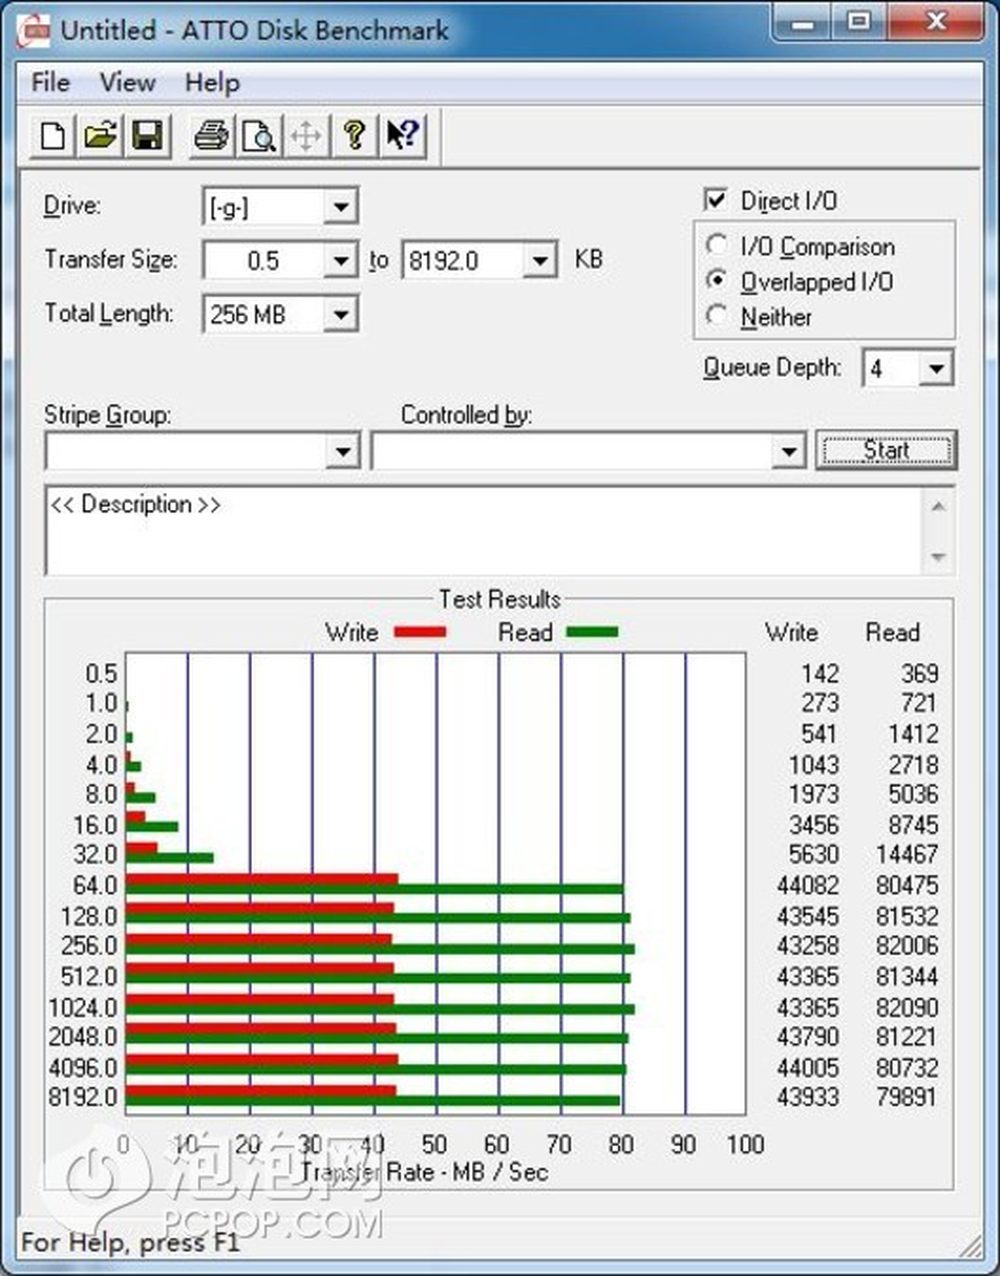Screen dimensions: 1000x1276
Task: Select the Neither radio button
Action: [716, 315]
